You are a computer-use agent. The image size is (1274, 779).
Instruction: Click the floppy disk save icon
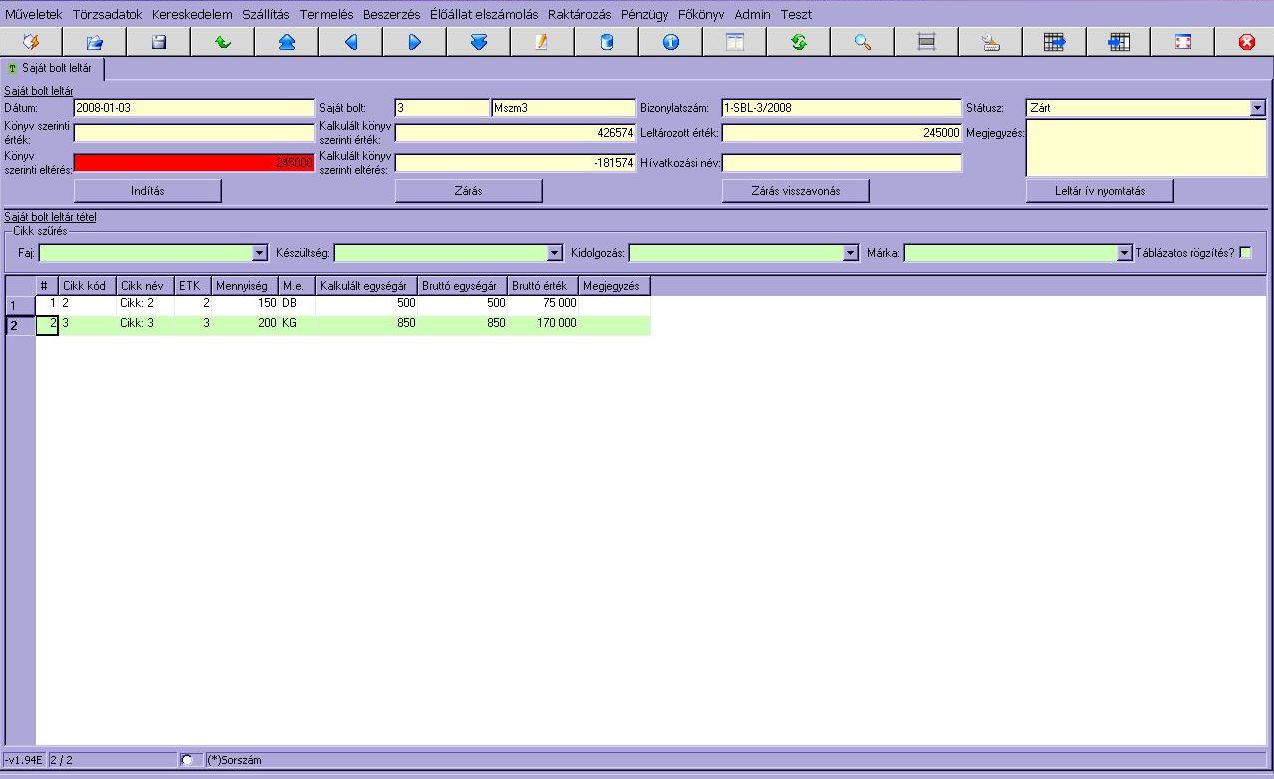coord(158,42)
